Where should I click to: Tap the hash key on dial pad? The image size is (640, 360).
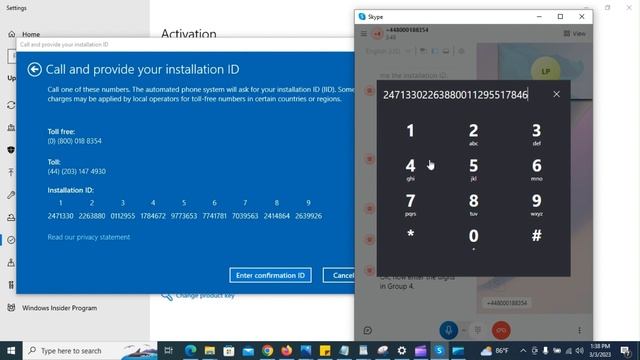tap(536, 235)
